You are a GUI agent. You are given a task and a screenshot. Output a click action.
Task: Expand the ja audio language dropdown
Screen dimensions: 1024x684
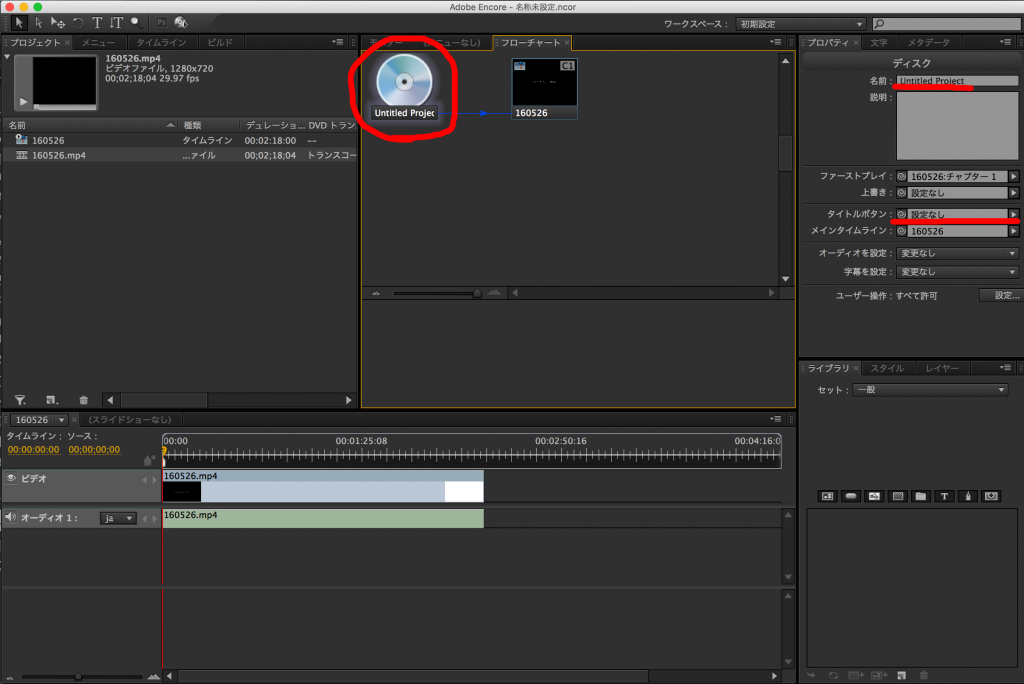pyautogui.click(x=118, y=518)
